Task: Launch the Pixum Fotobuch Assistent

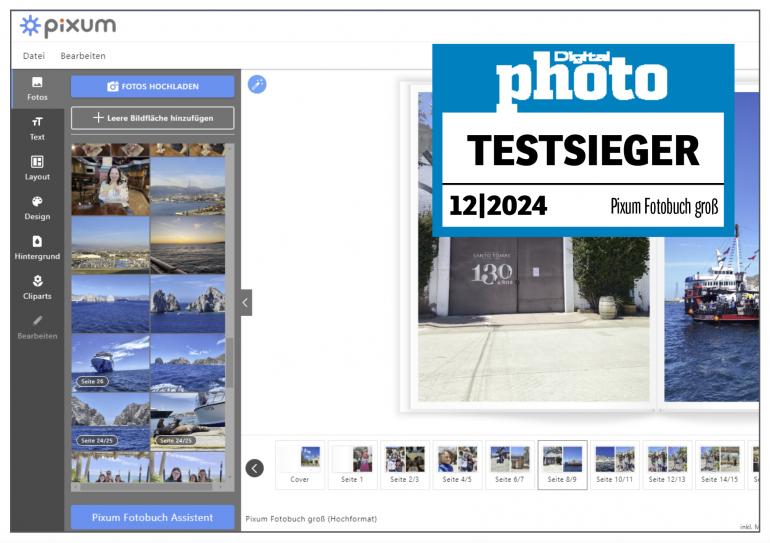Action: 153,517
